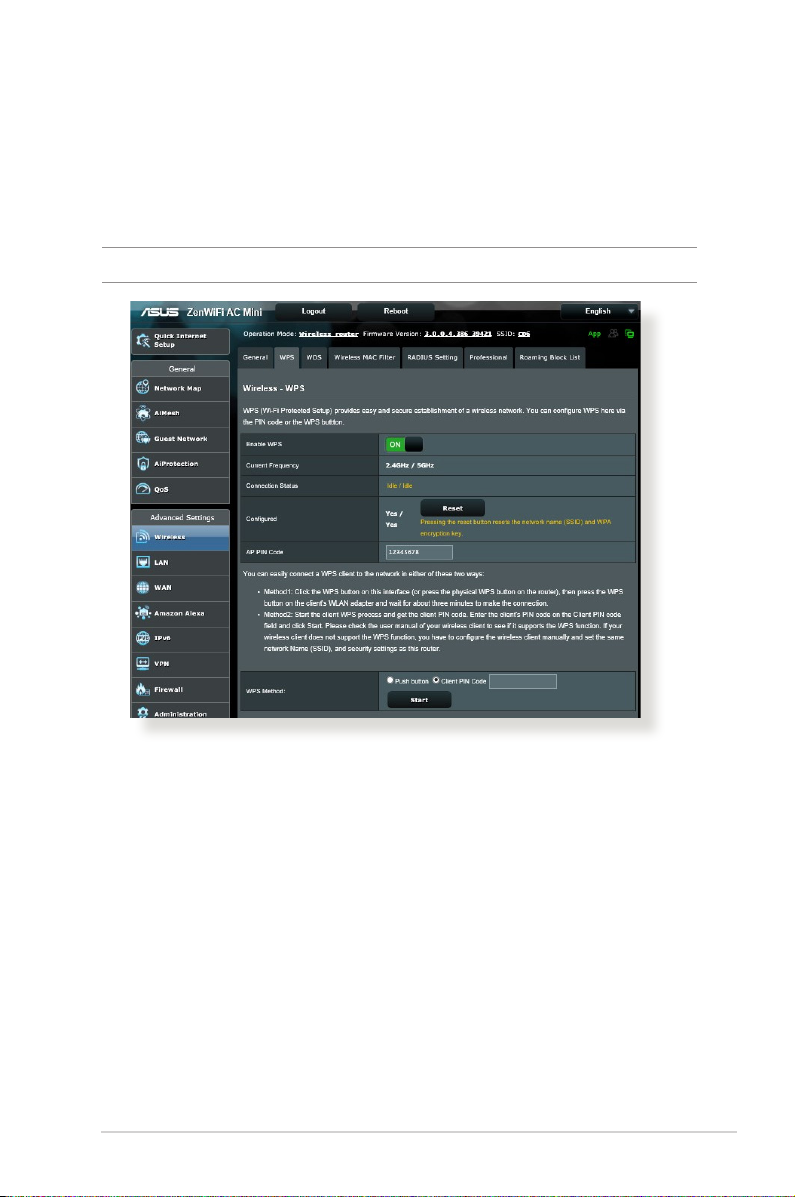Click the ASUS logo

[160, 312]
